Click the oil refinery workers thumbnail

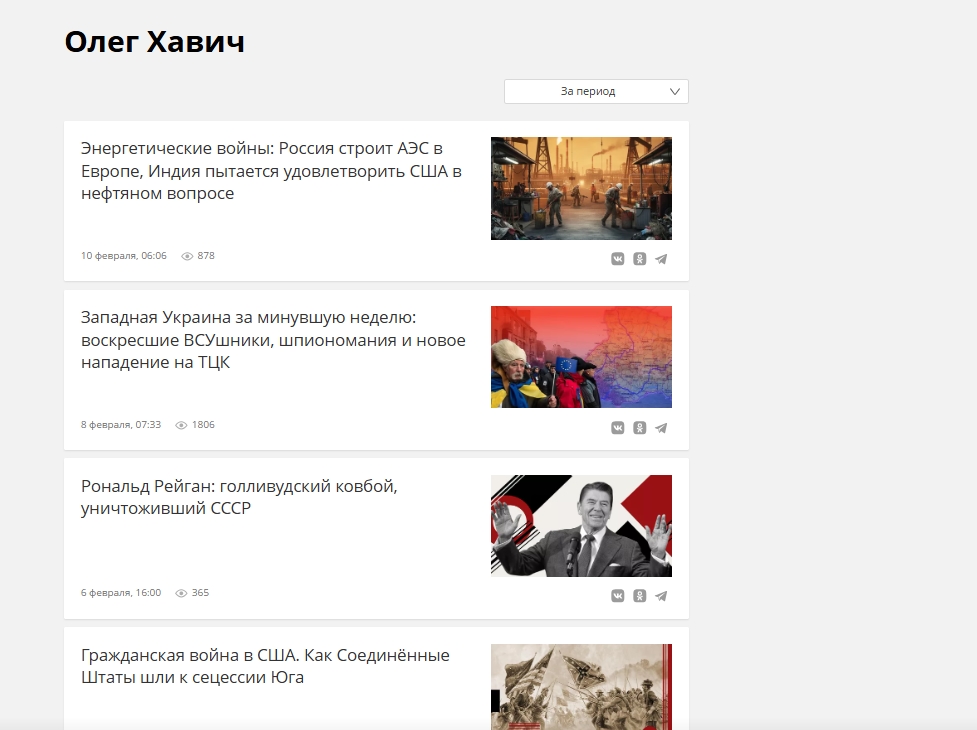581,188
